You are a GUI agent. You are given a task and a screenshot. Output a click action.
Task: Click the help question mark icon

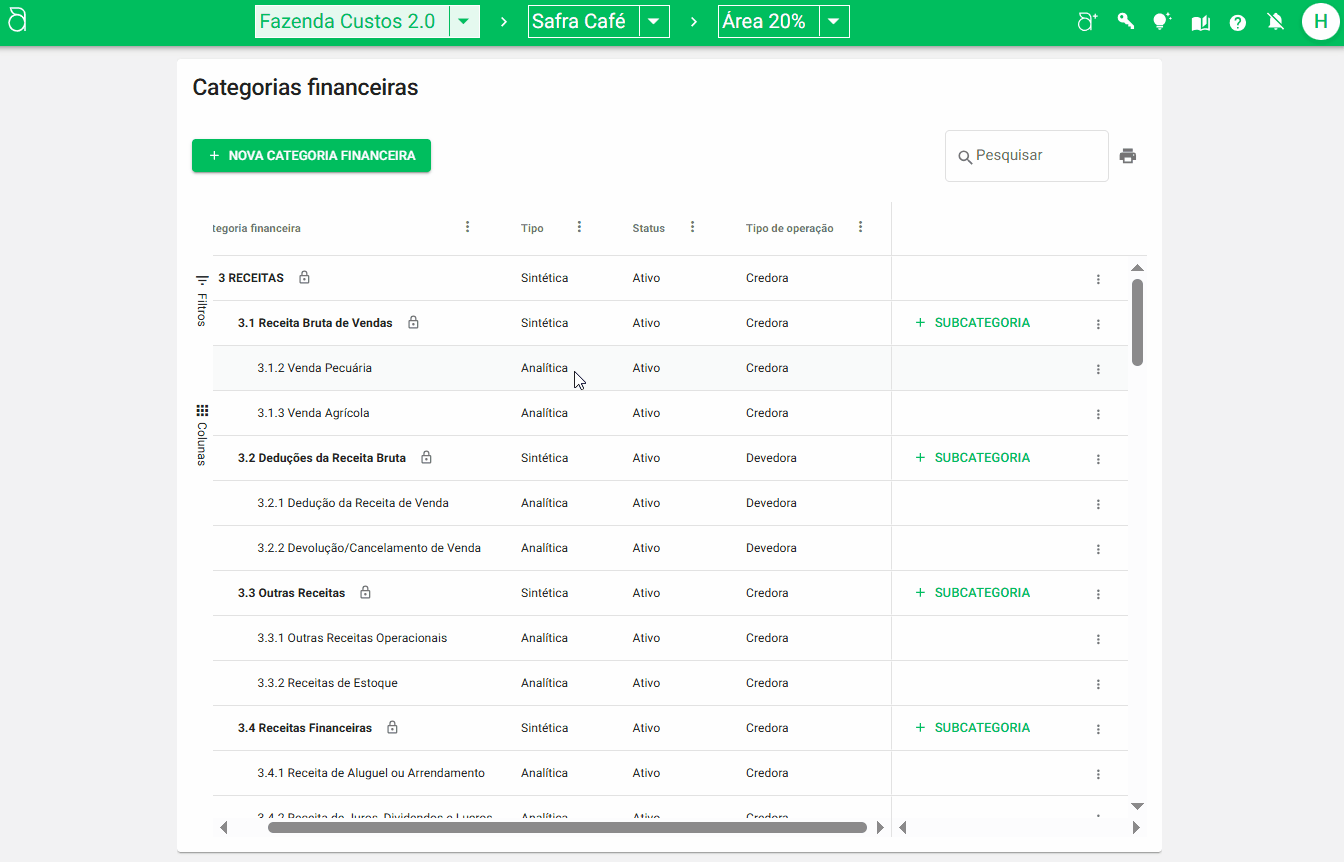[x=1238, y=23]
